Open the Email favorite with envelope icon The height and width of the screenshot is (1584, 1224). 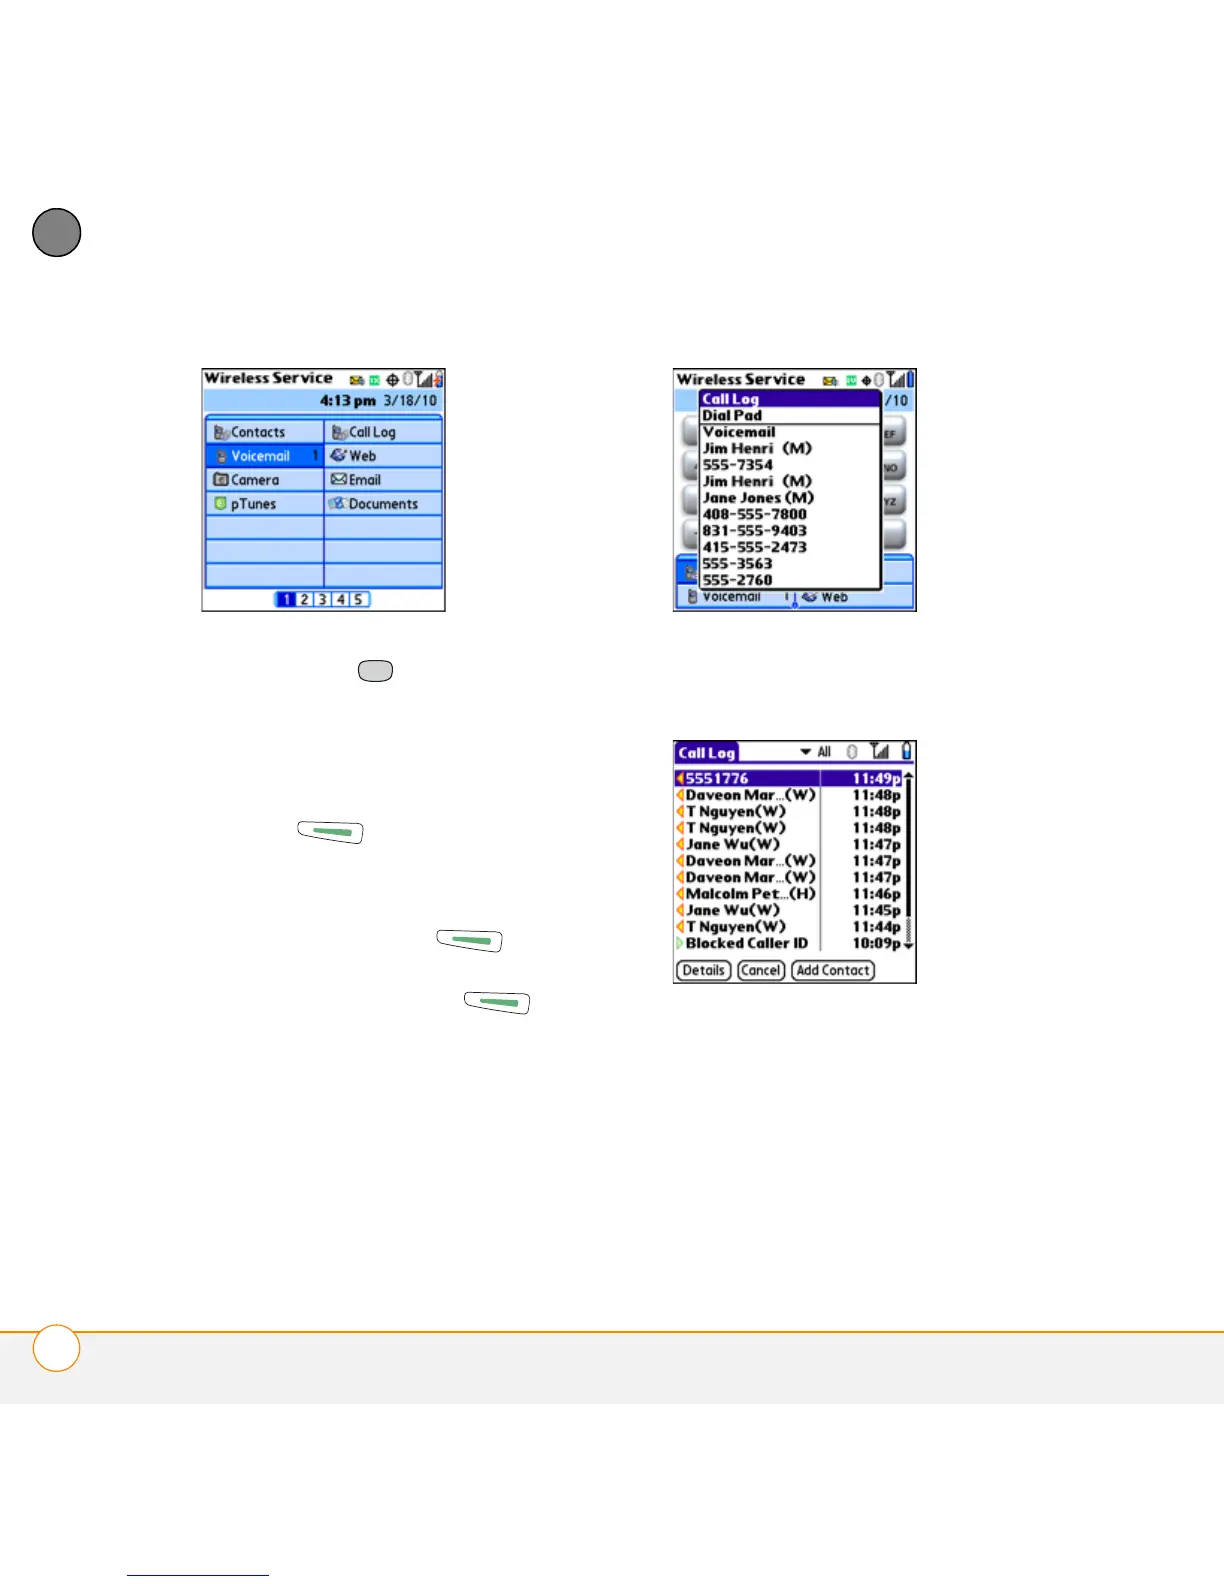[x=384, y=480]
